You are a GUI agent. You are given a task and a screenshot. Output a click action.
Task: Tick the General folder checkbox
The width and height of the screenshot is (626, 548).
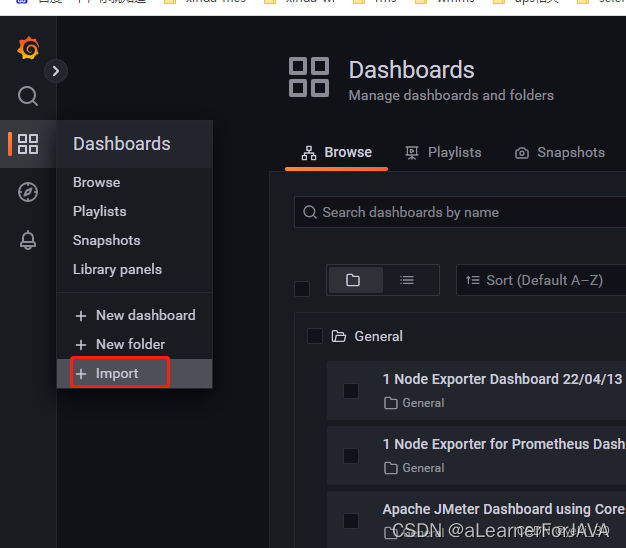click(315, 336)
